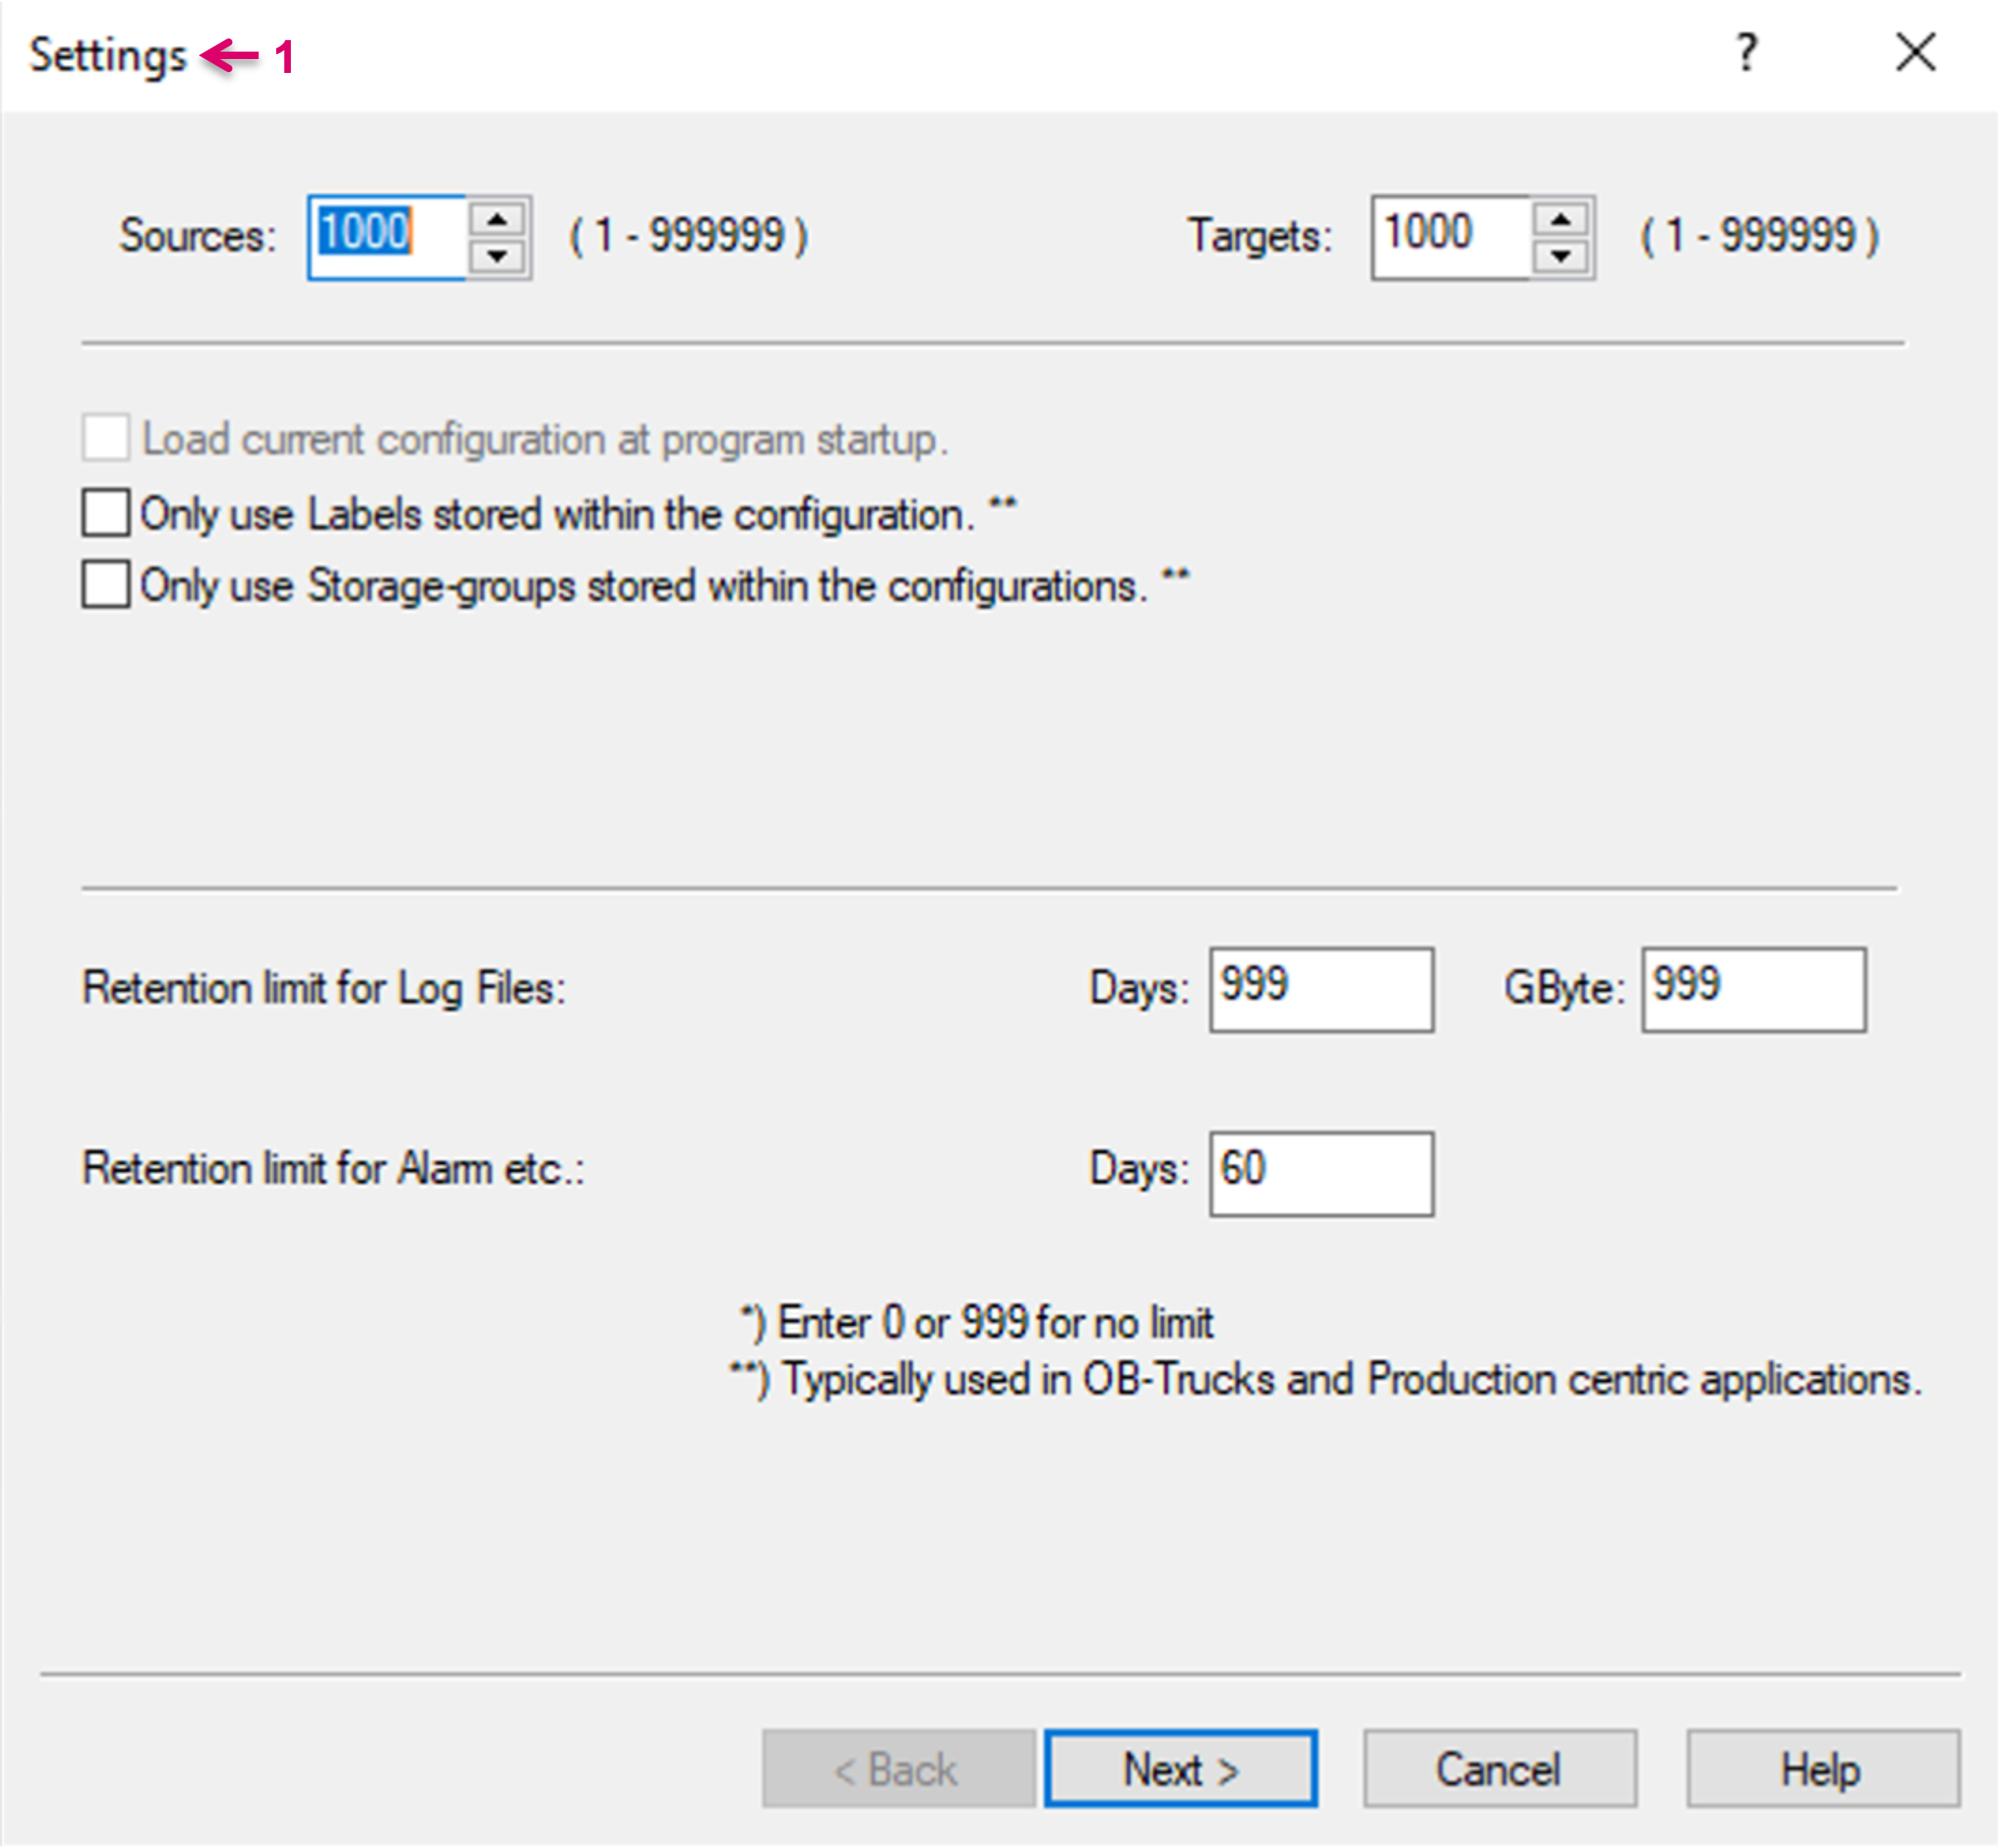The image size is (1998, 1848).
Task: Click the question mark help icon
Action: pos(1746,52)
